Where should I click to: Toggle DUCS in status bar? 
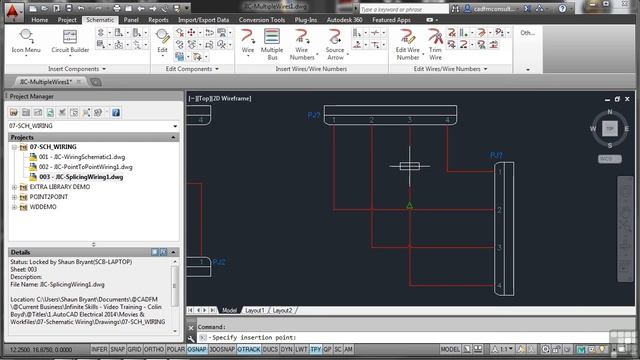(x=270, y=349)
